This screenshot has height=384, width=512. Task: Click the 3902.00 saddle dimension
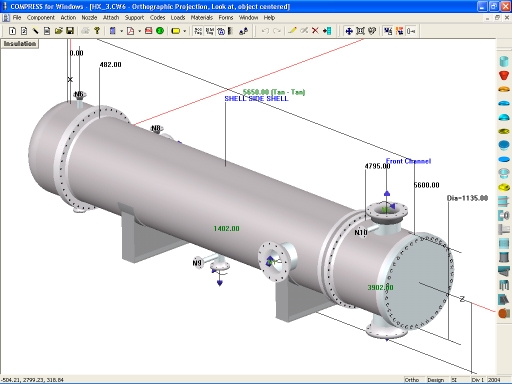(x=380, y=287)
